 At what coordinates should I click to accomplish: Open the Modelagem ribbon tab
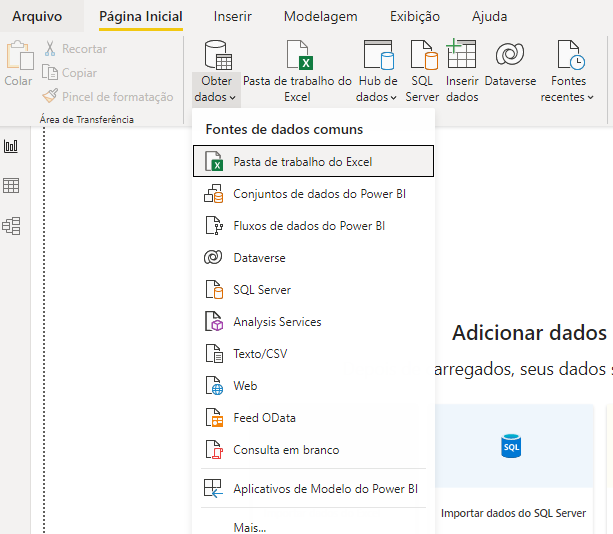(x=321, y=16)
